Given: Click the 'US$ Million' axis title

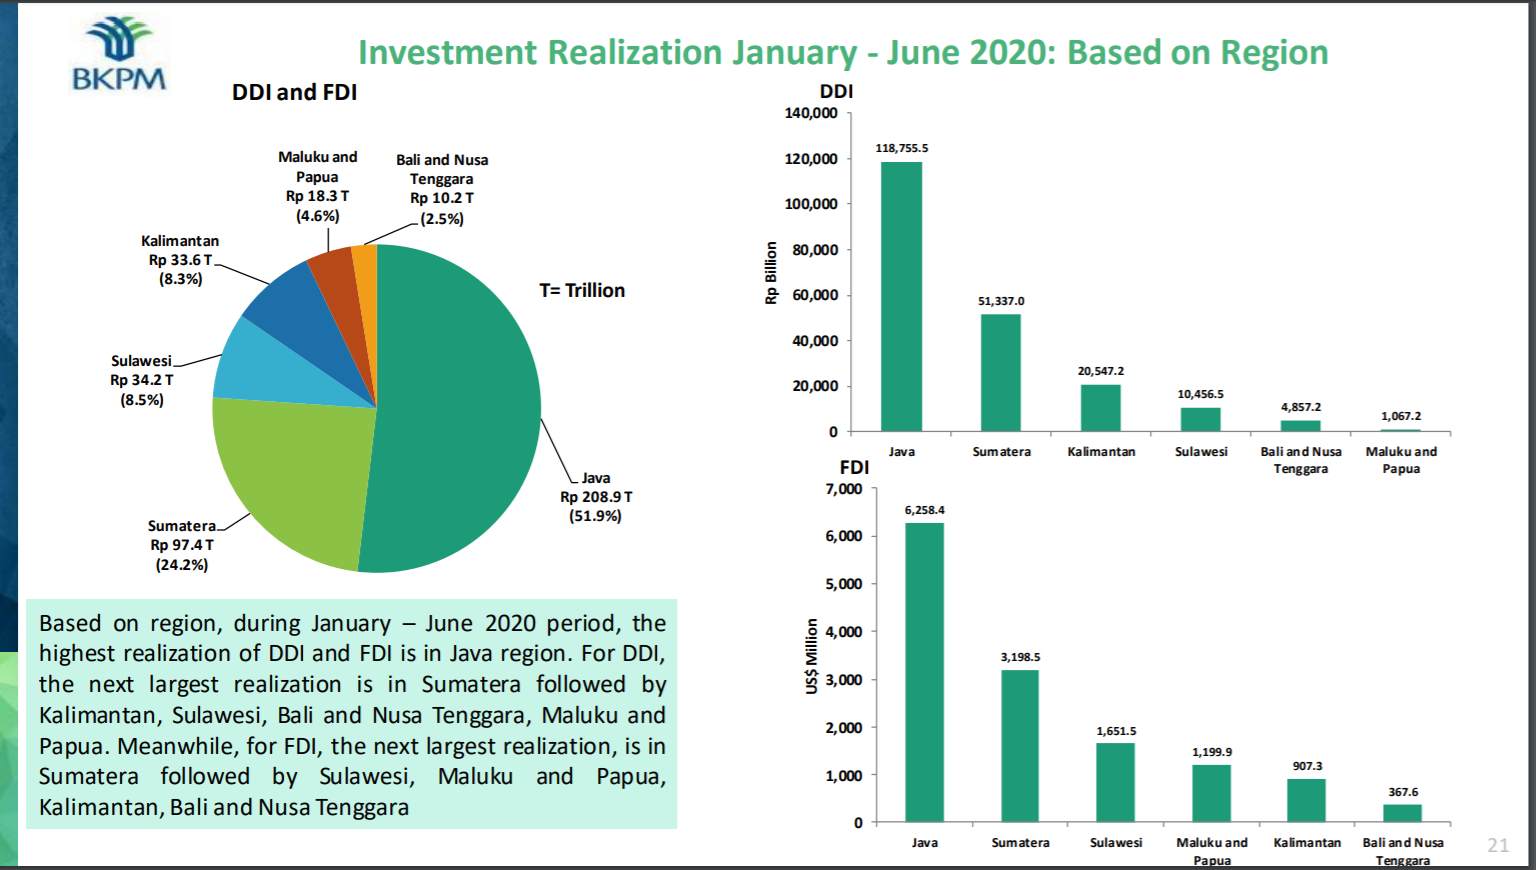Looking at the screenshot, I should pos(812,656).
